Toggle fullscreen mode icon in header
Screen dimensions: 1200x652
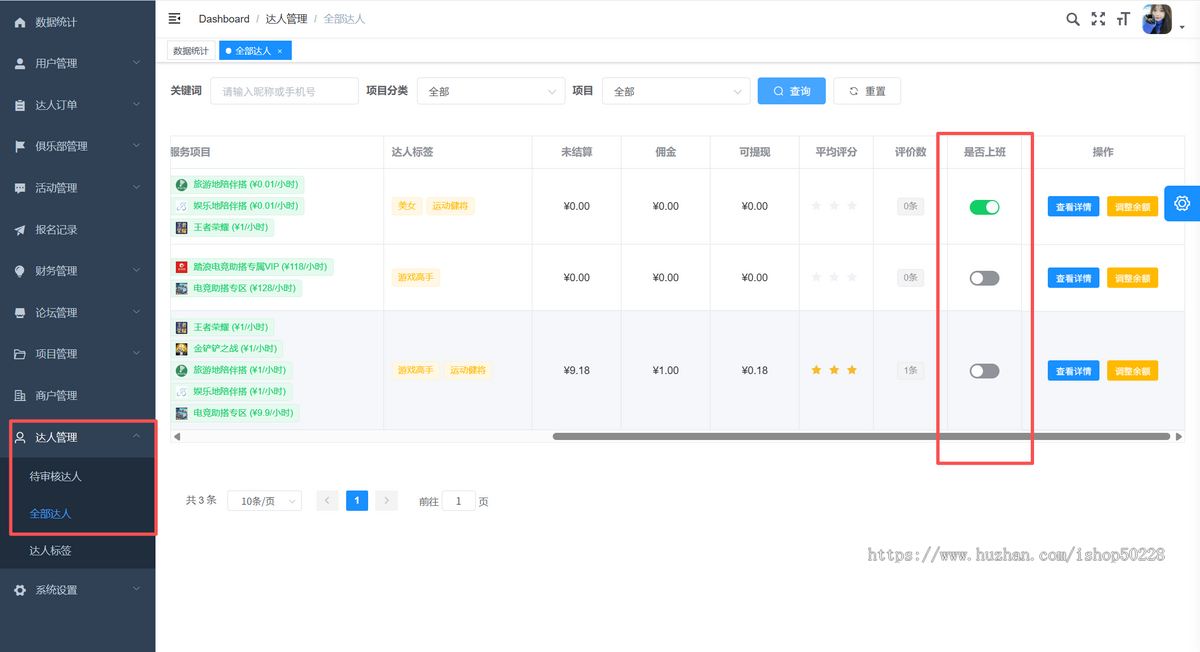pyautogui.click(x=1098, y=19)
